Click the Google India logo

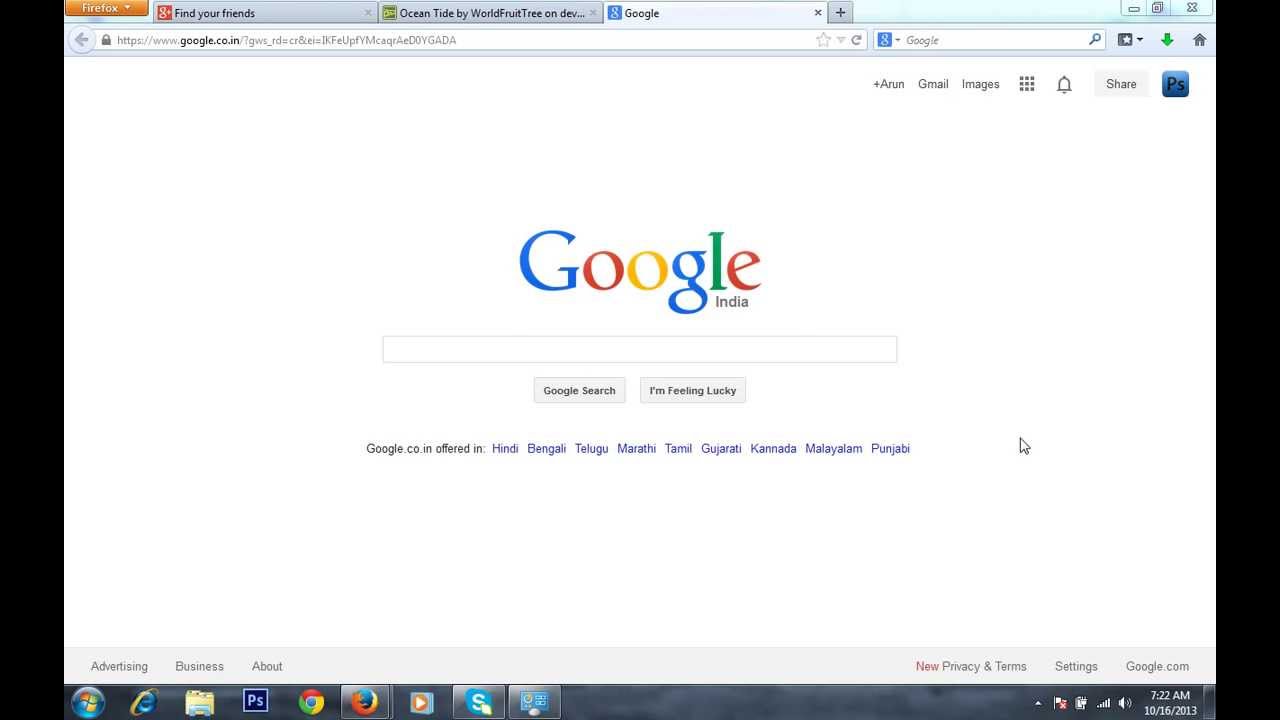pyautogui.click(x=640, y=271)
